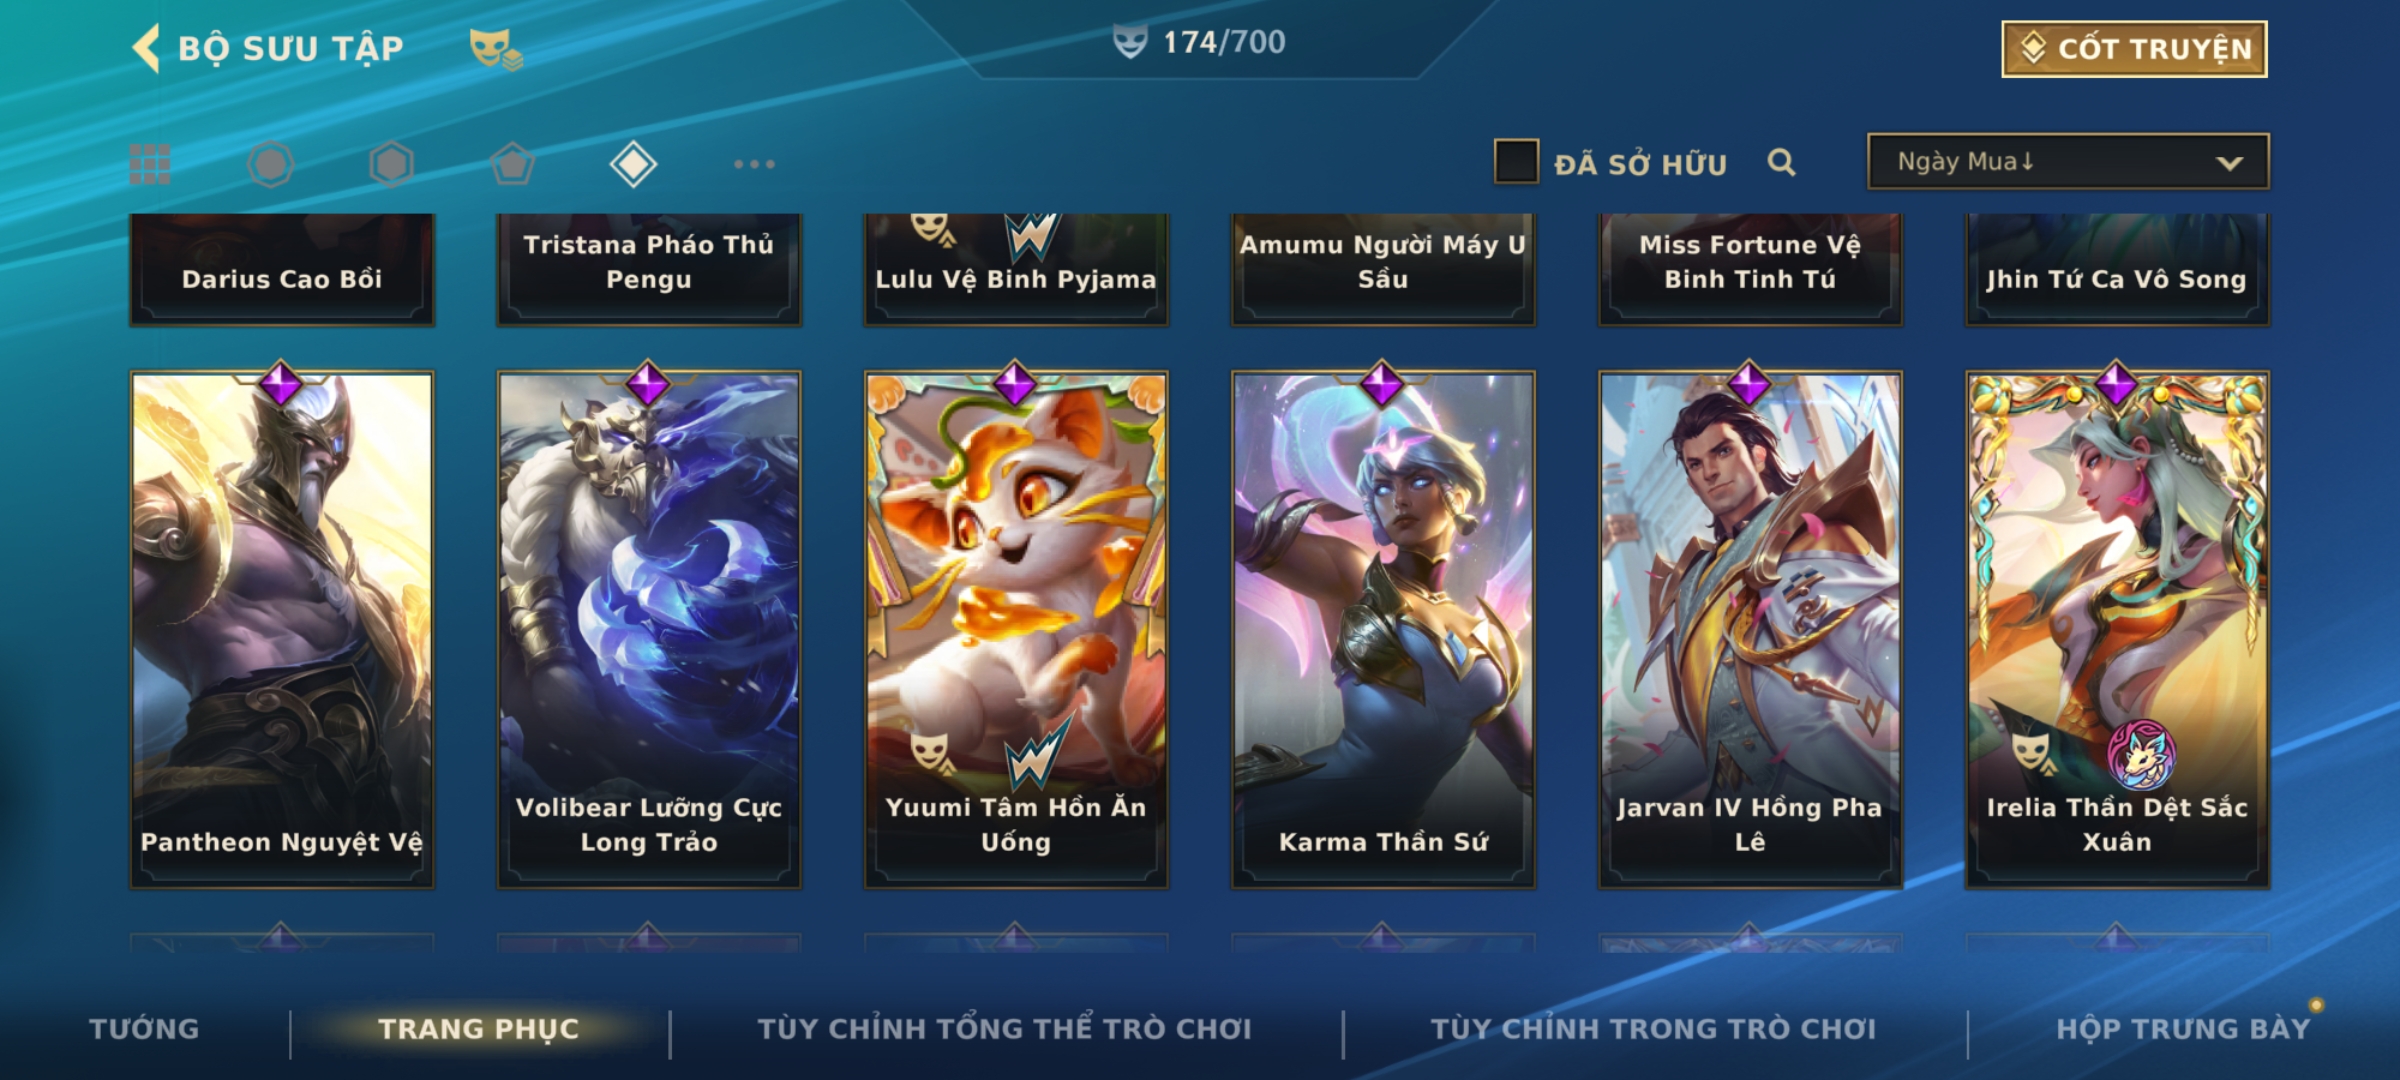Switch to the Tướng tab
The width and height of the screenshot is (2400, 1080).
[x=144, y=1028]
